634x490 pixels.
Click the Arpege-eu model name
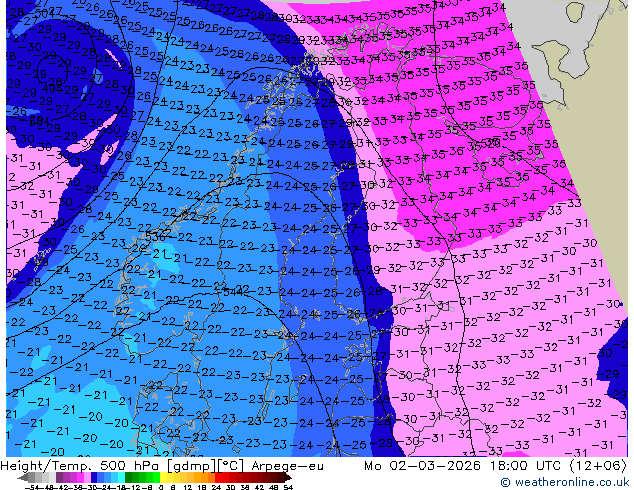pyautogui.click(x=287, y=466)
